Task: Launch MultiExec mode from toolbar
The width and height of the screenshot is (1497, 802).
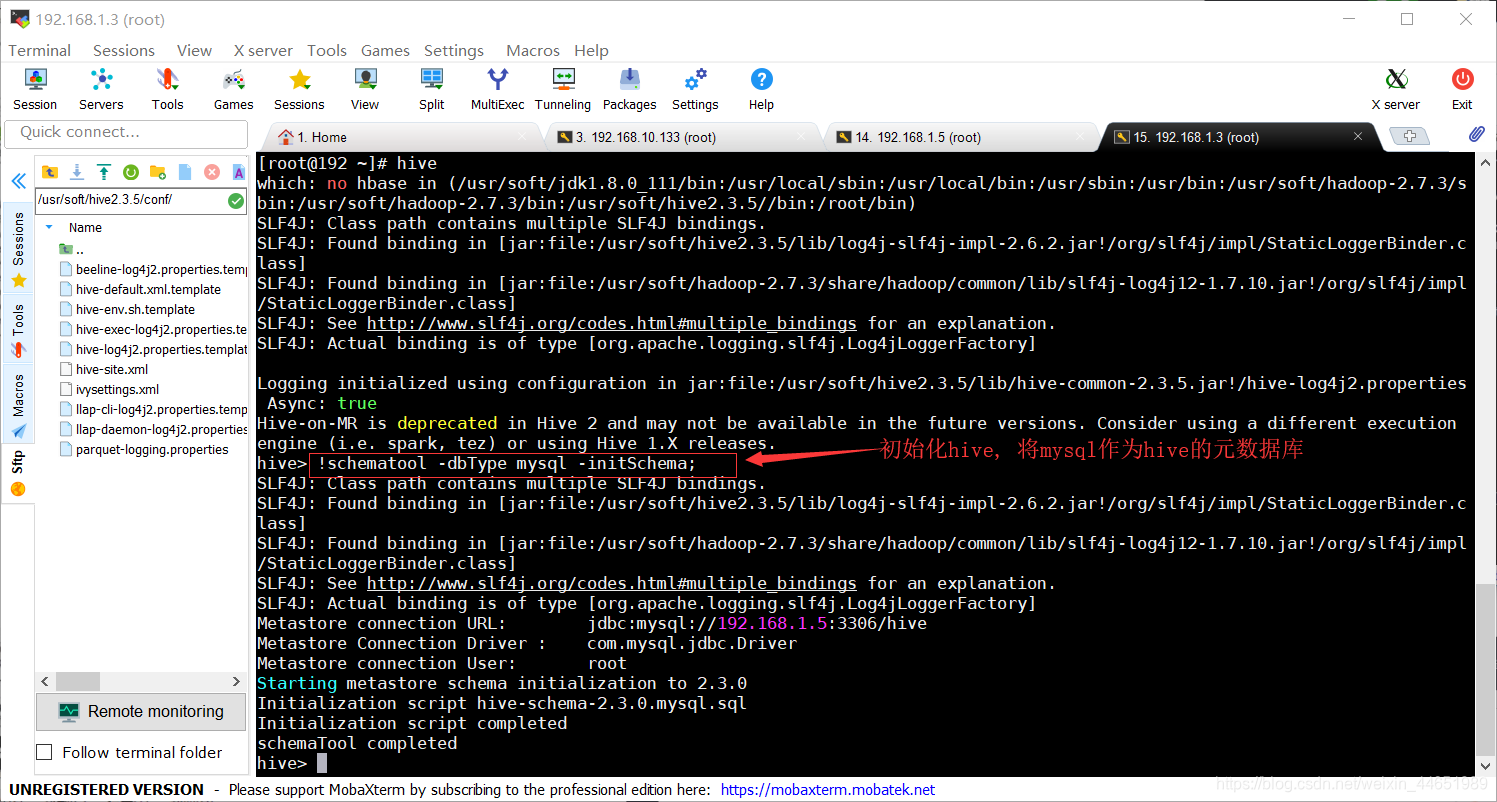Action: click(x=497, y=89)
